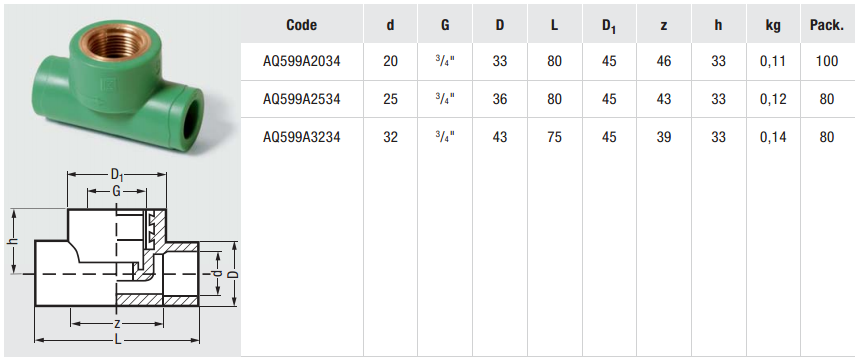Click product code AQ599A2534
The height and width of the screenshot is (363, 859).
coord(301,99)
